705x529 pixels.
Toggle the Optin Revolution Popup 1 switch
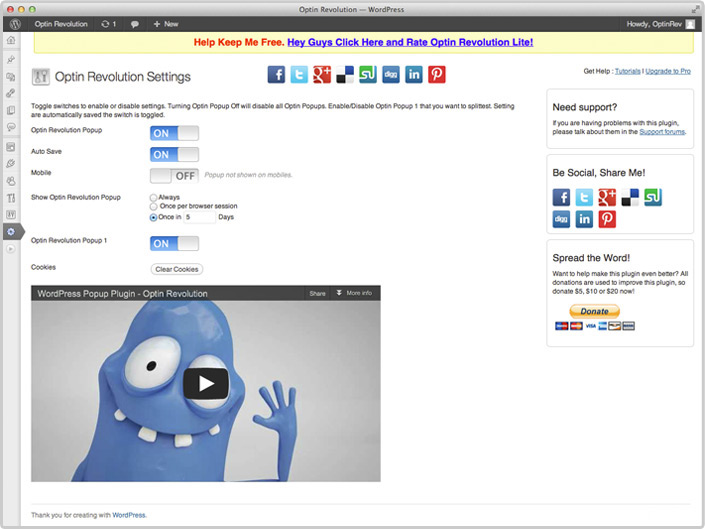click(x=174, y=244)
